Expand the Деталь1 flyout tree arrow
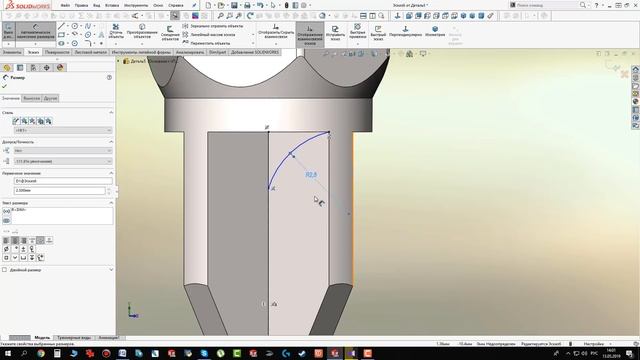This screenshot has width=640, height=360. pyautogui.click(x=119, y=61)
